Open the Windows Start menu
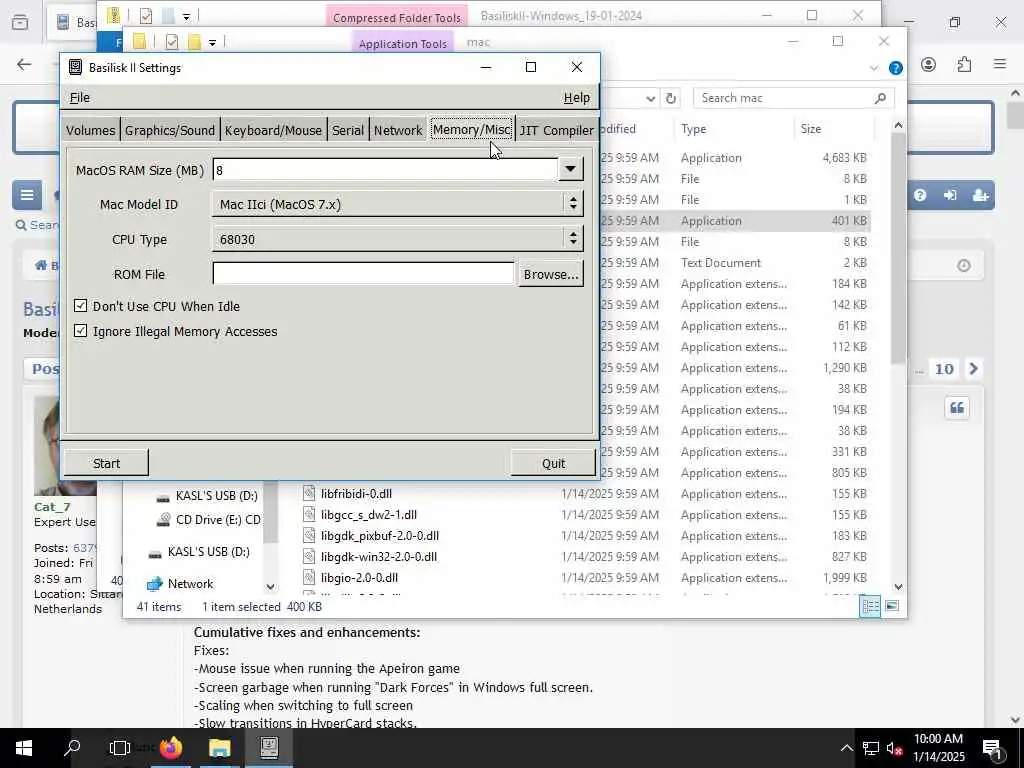Image resolution: width=1024 pixels, height=768 pixels. coord(24,748)
